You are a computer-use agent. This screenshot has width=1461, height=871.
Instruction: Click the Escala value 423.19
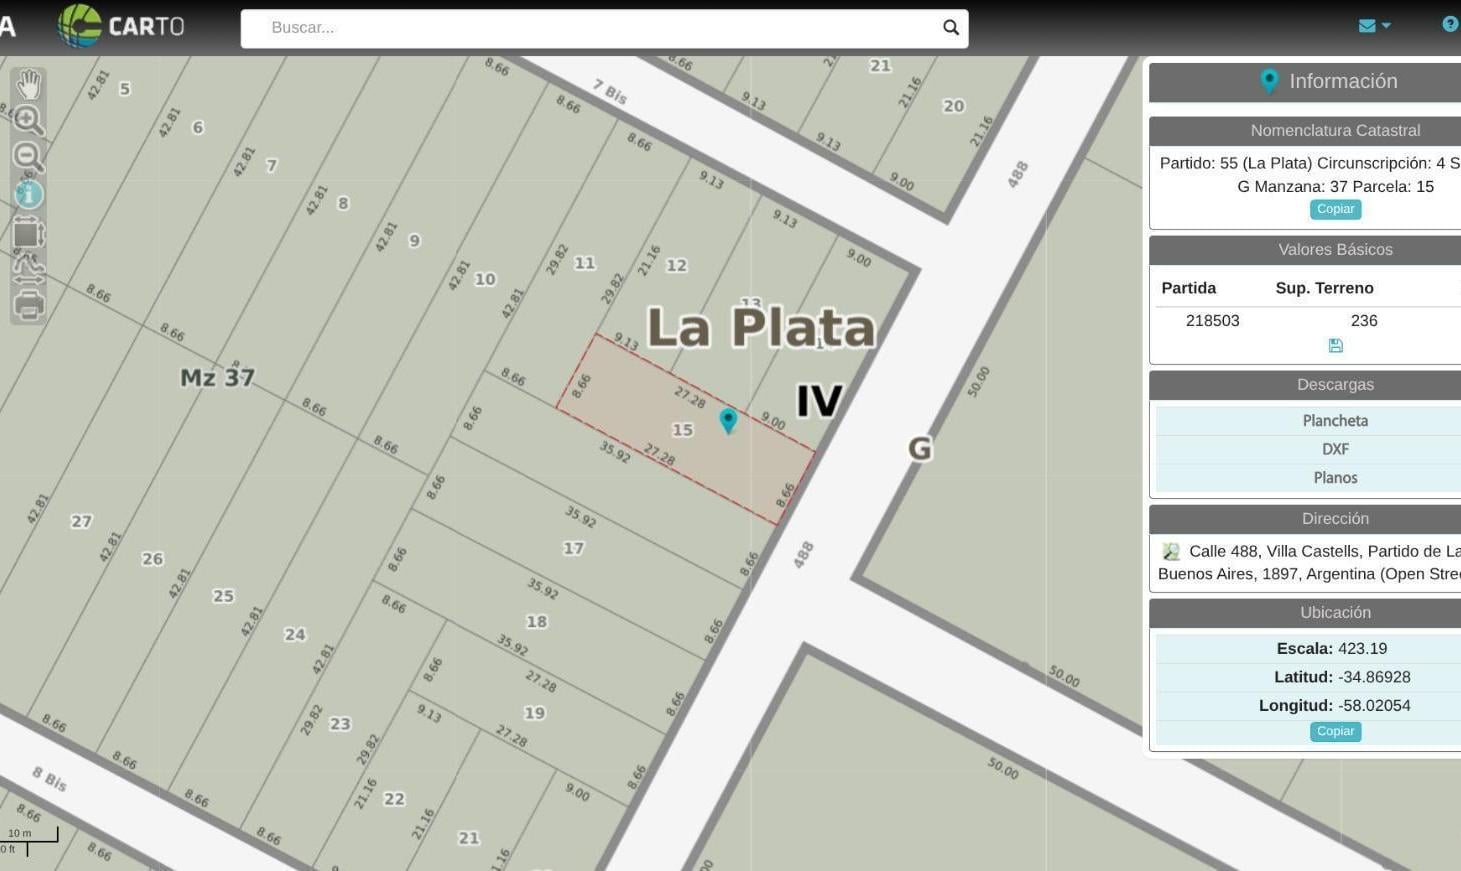pyautogui.click(x=1362, y=648)
